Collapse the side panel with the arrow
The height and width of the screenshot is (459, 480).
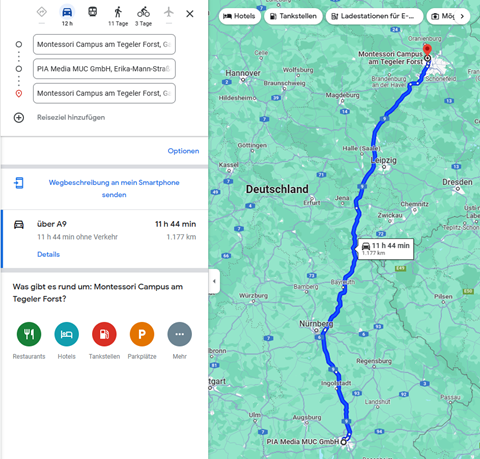[214, 281]
